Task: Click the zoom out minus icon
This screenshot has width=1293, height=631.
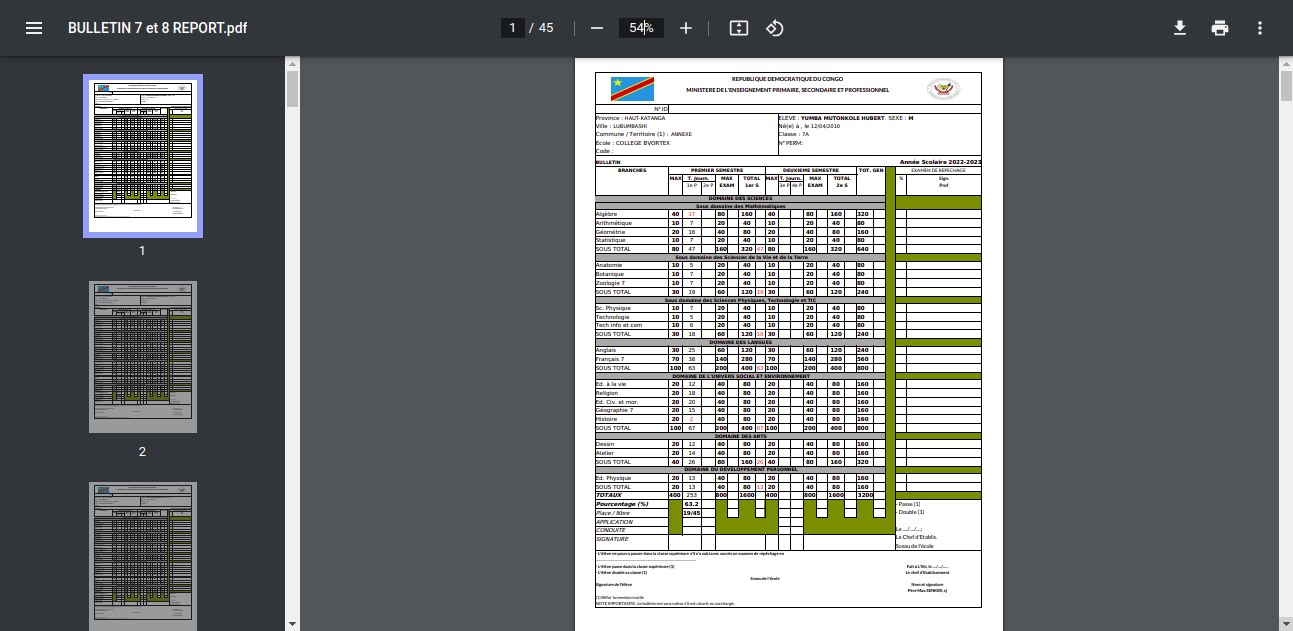Action: coord(597,28)
